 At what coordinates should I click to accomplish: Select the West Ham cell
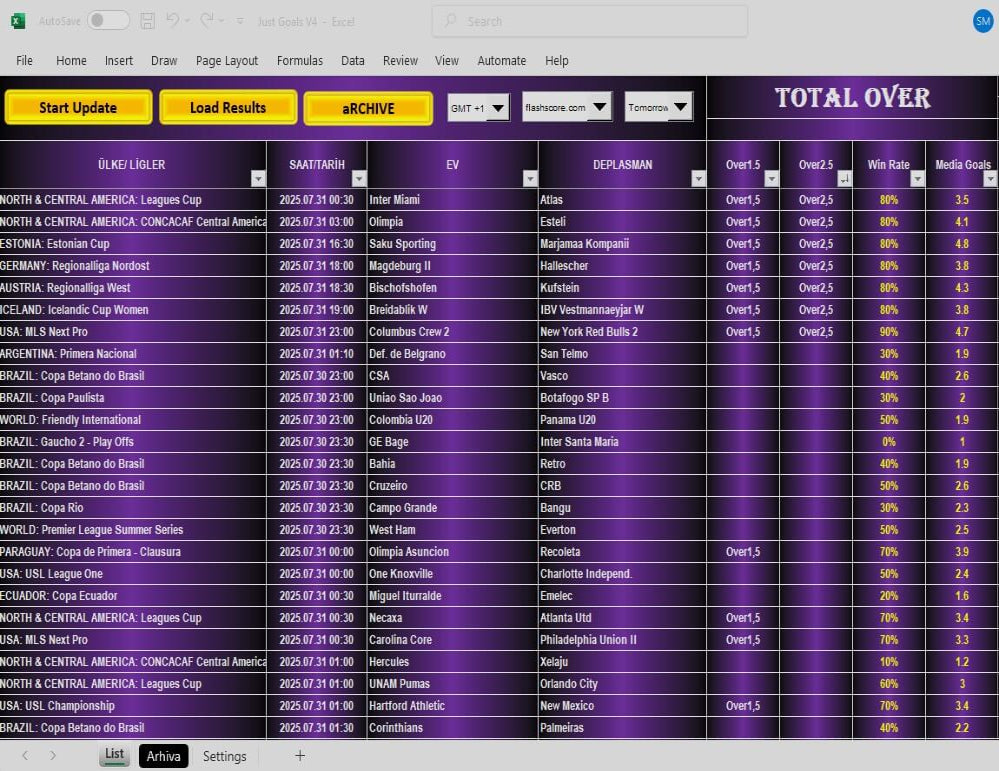point(452,530)
